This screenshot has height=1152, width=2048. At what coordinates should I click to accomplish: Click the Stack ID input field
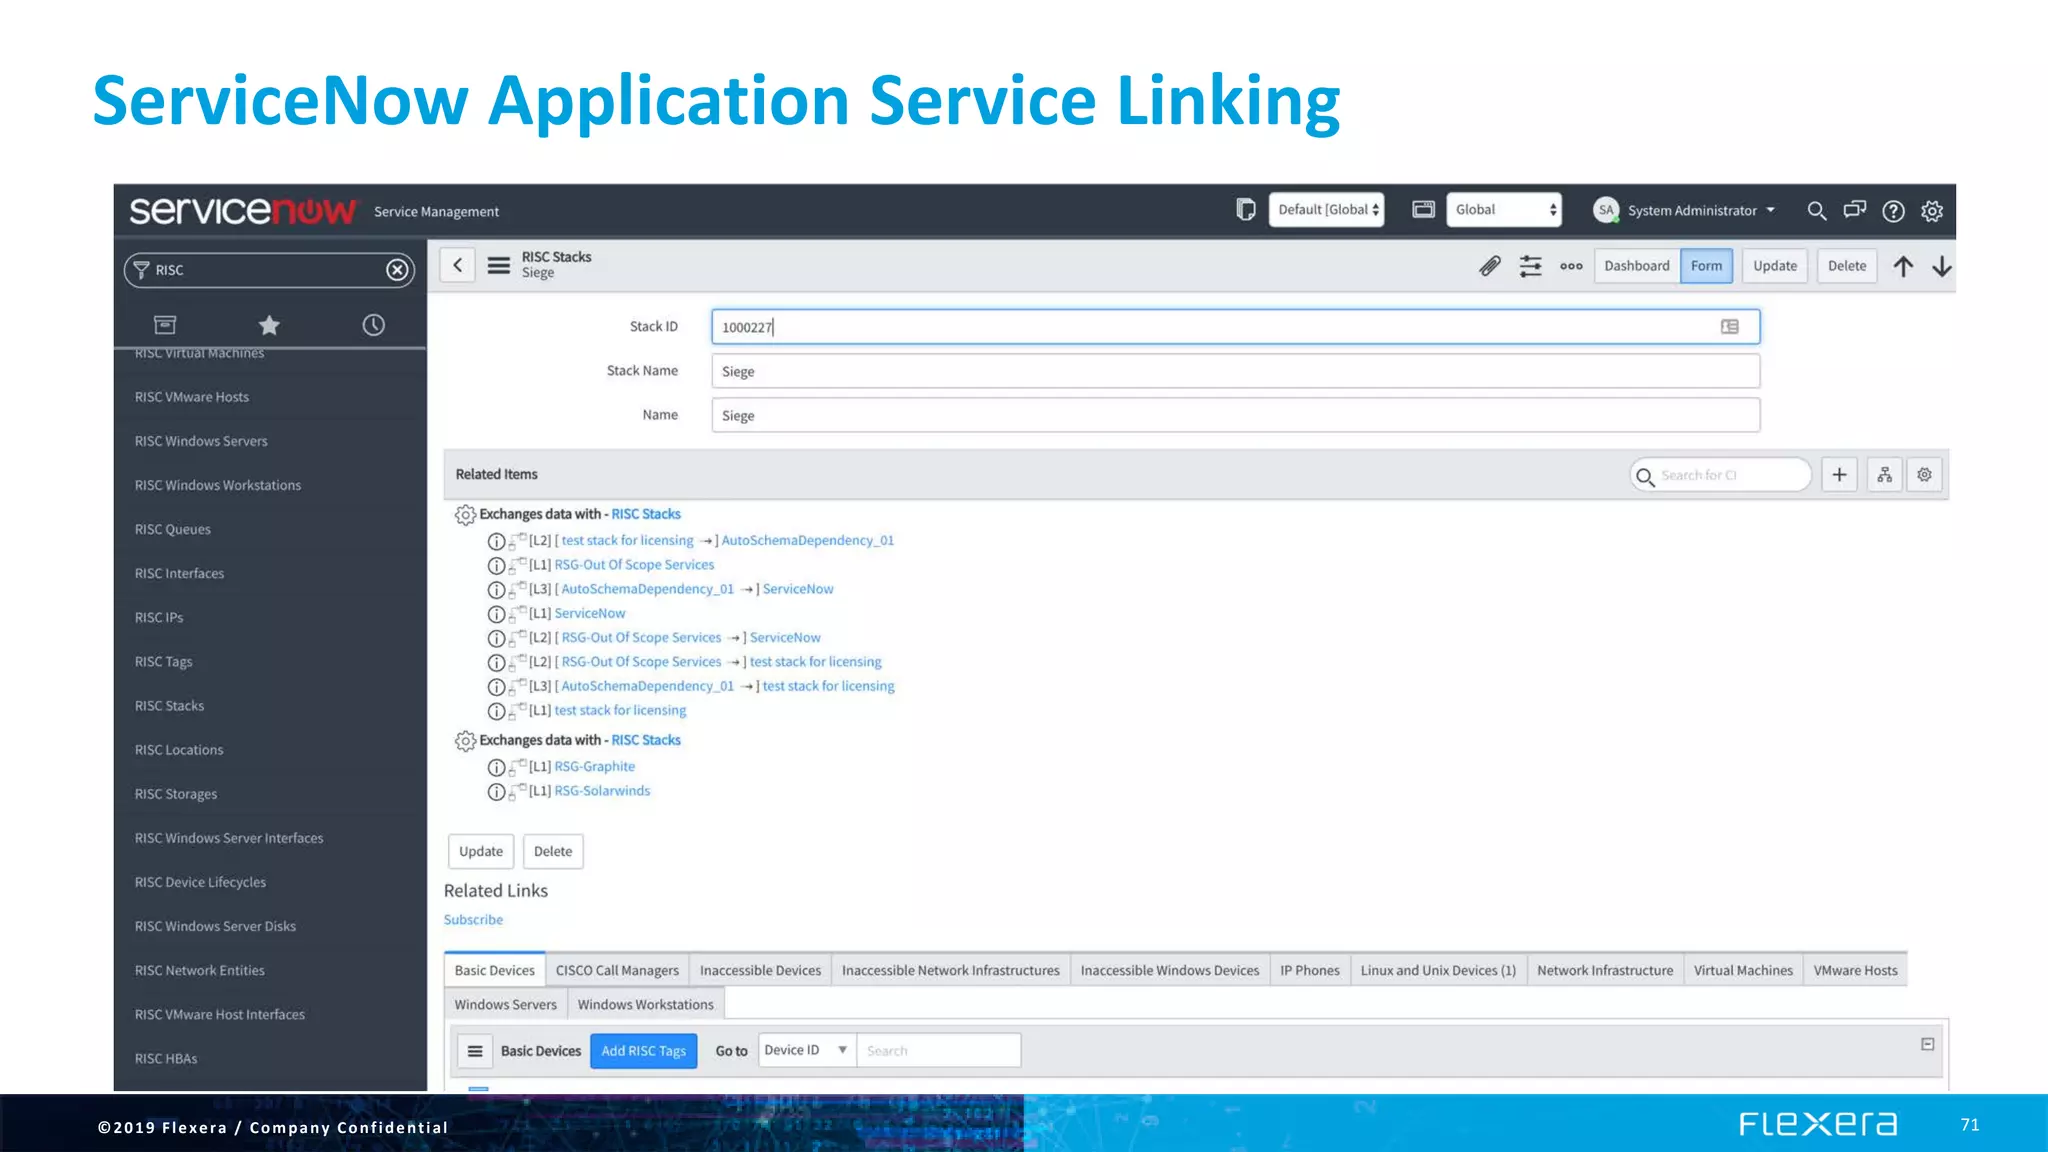[1235, 327]
